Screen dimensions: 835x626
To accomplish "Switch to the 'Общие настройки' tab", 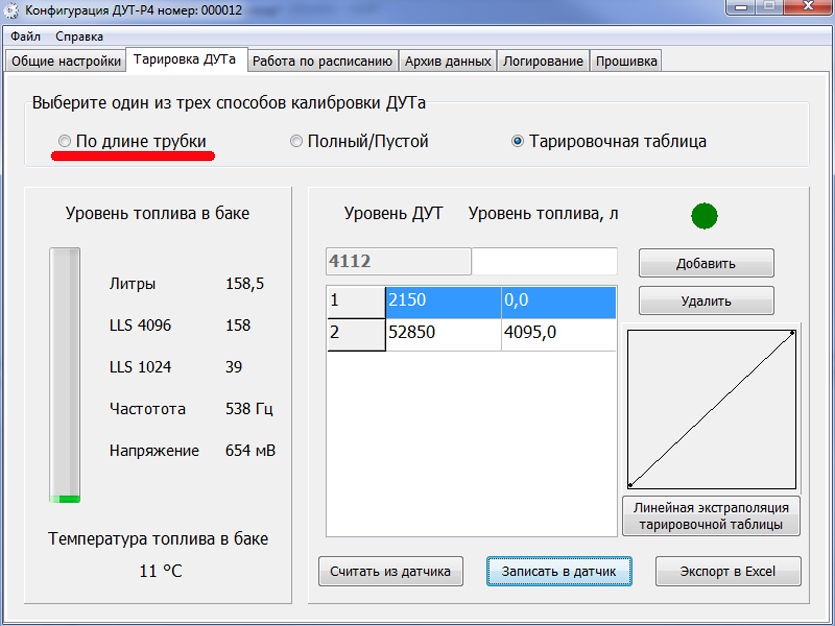I will click(x=66, y=61).
